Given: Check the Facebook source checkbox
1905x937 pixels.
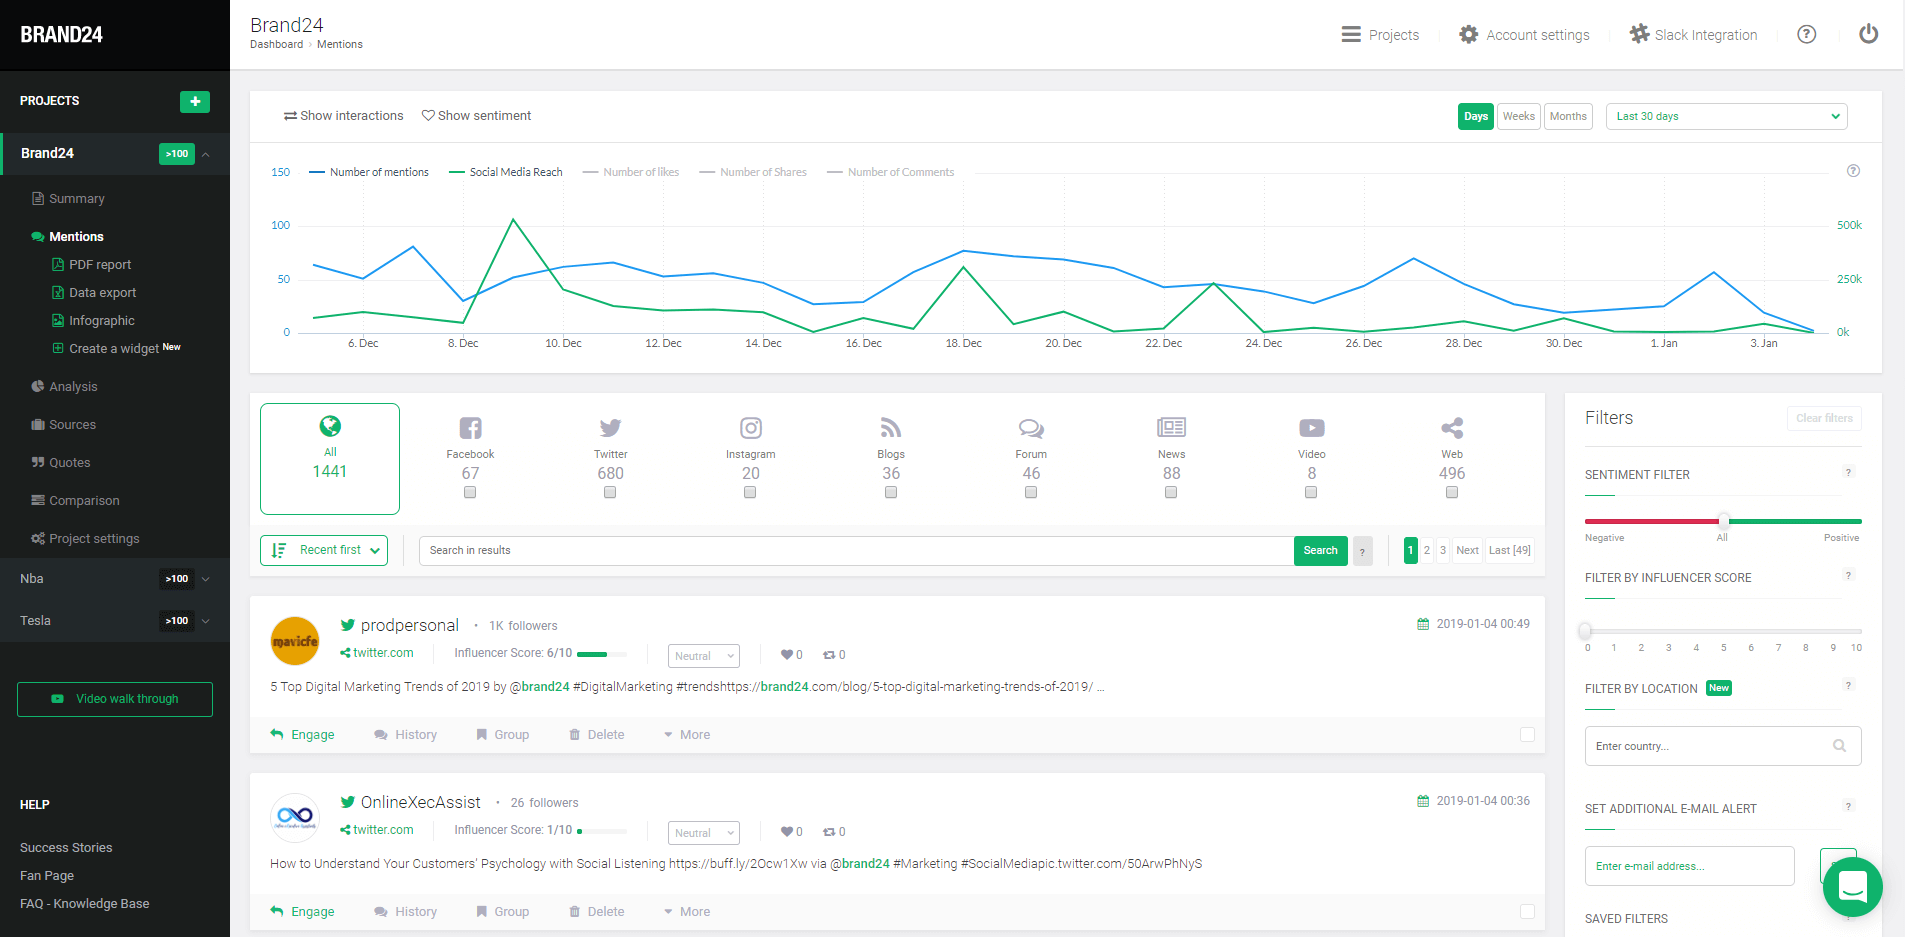Looking at the screenshot, I should pyautogui.click(x=470, y=492).
